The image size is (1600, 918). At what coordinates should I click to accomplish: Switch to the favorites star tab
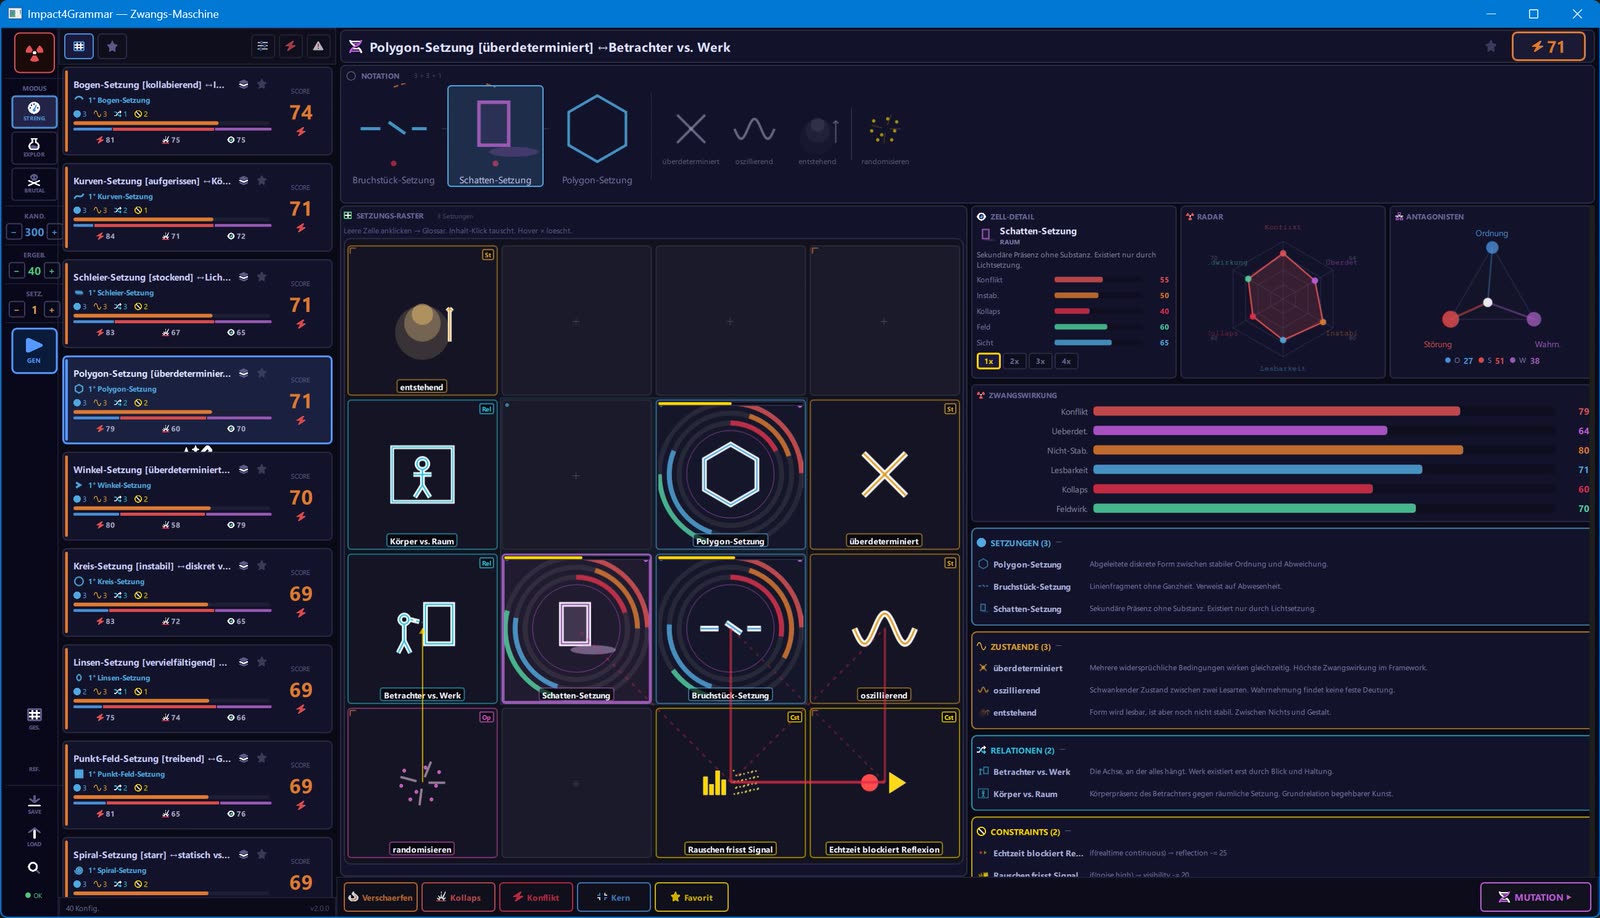pos(112,46)
